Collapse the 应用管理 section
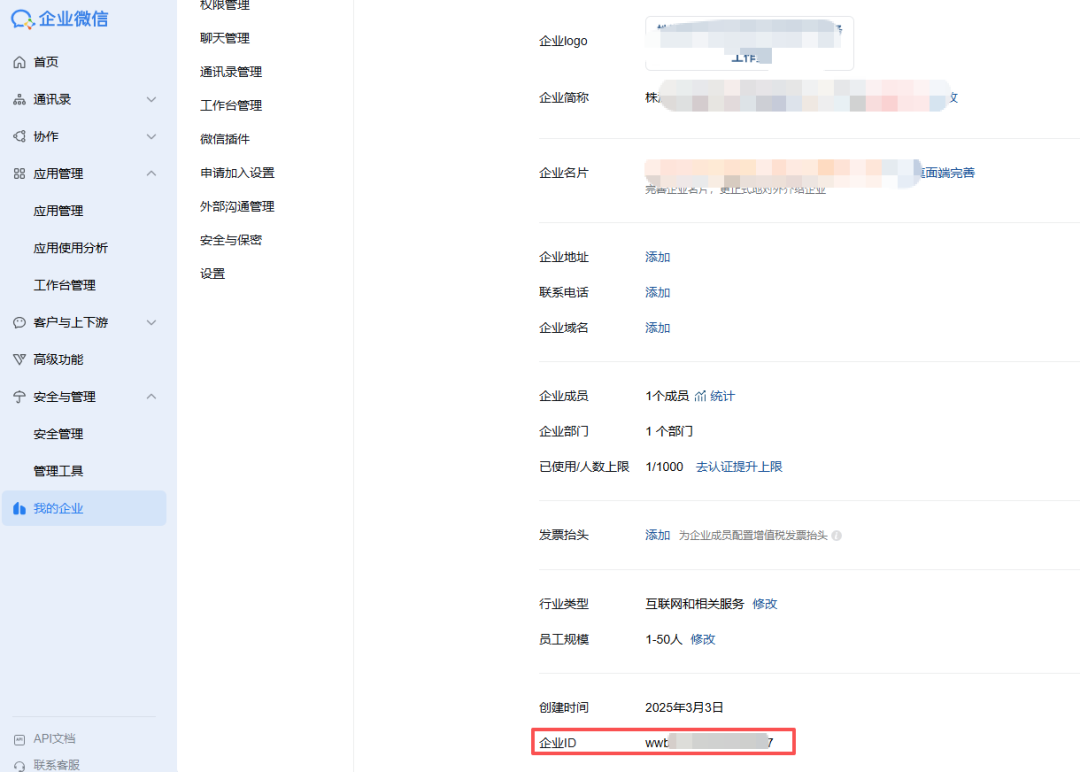The image size is (1080, 772). 151,172
